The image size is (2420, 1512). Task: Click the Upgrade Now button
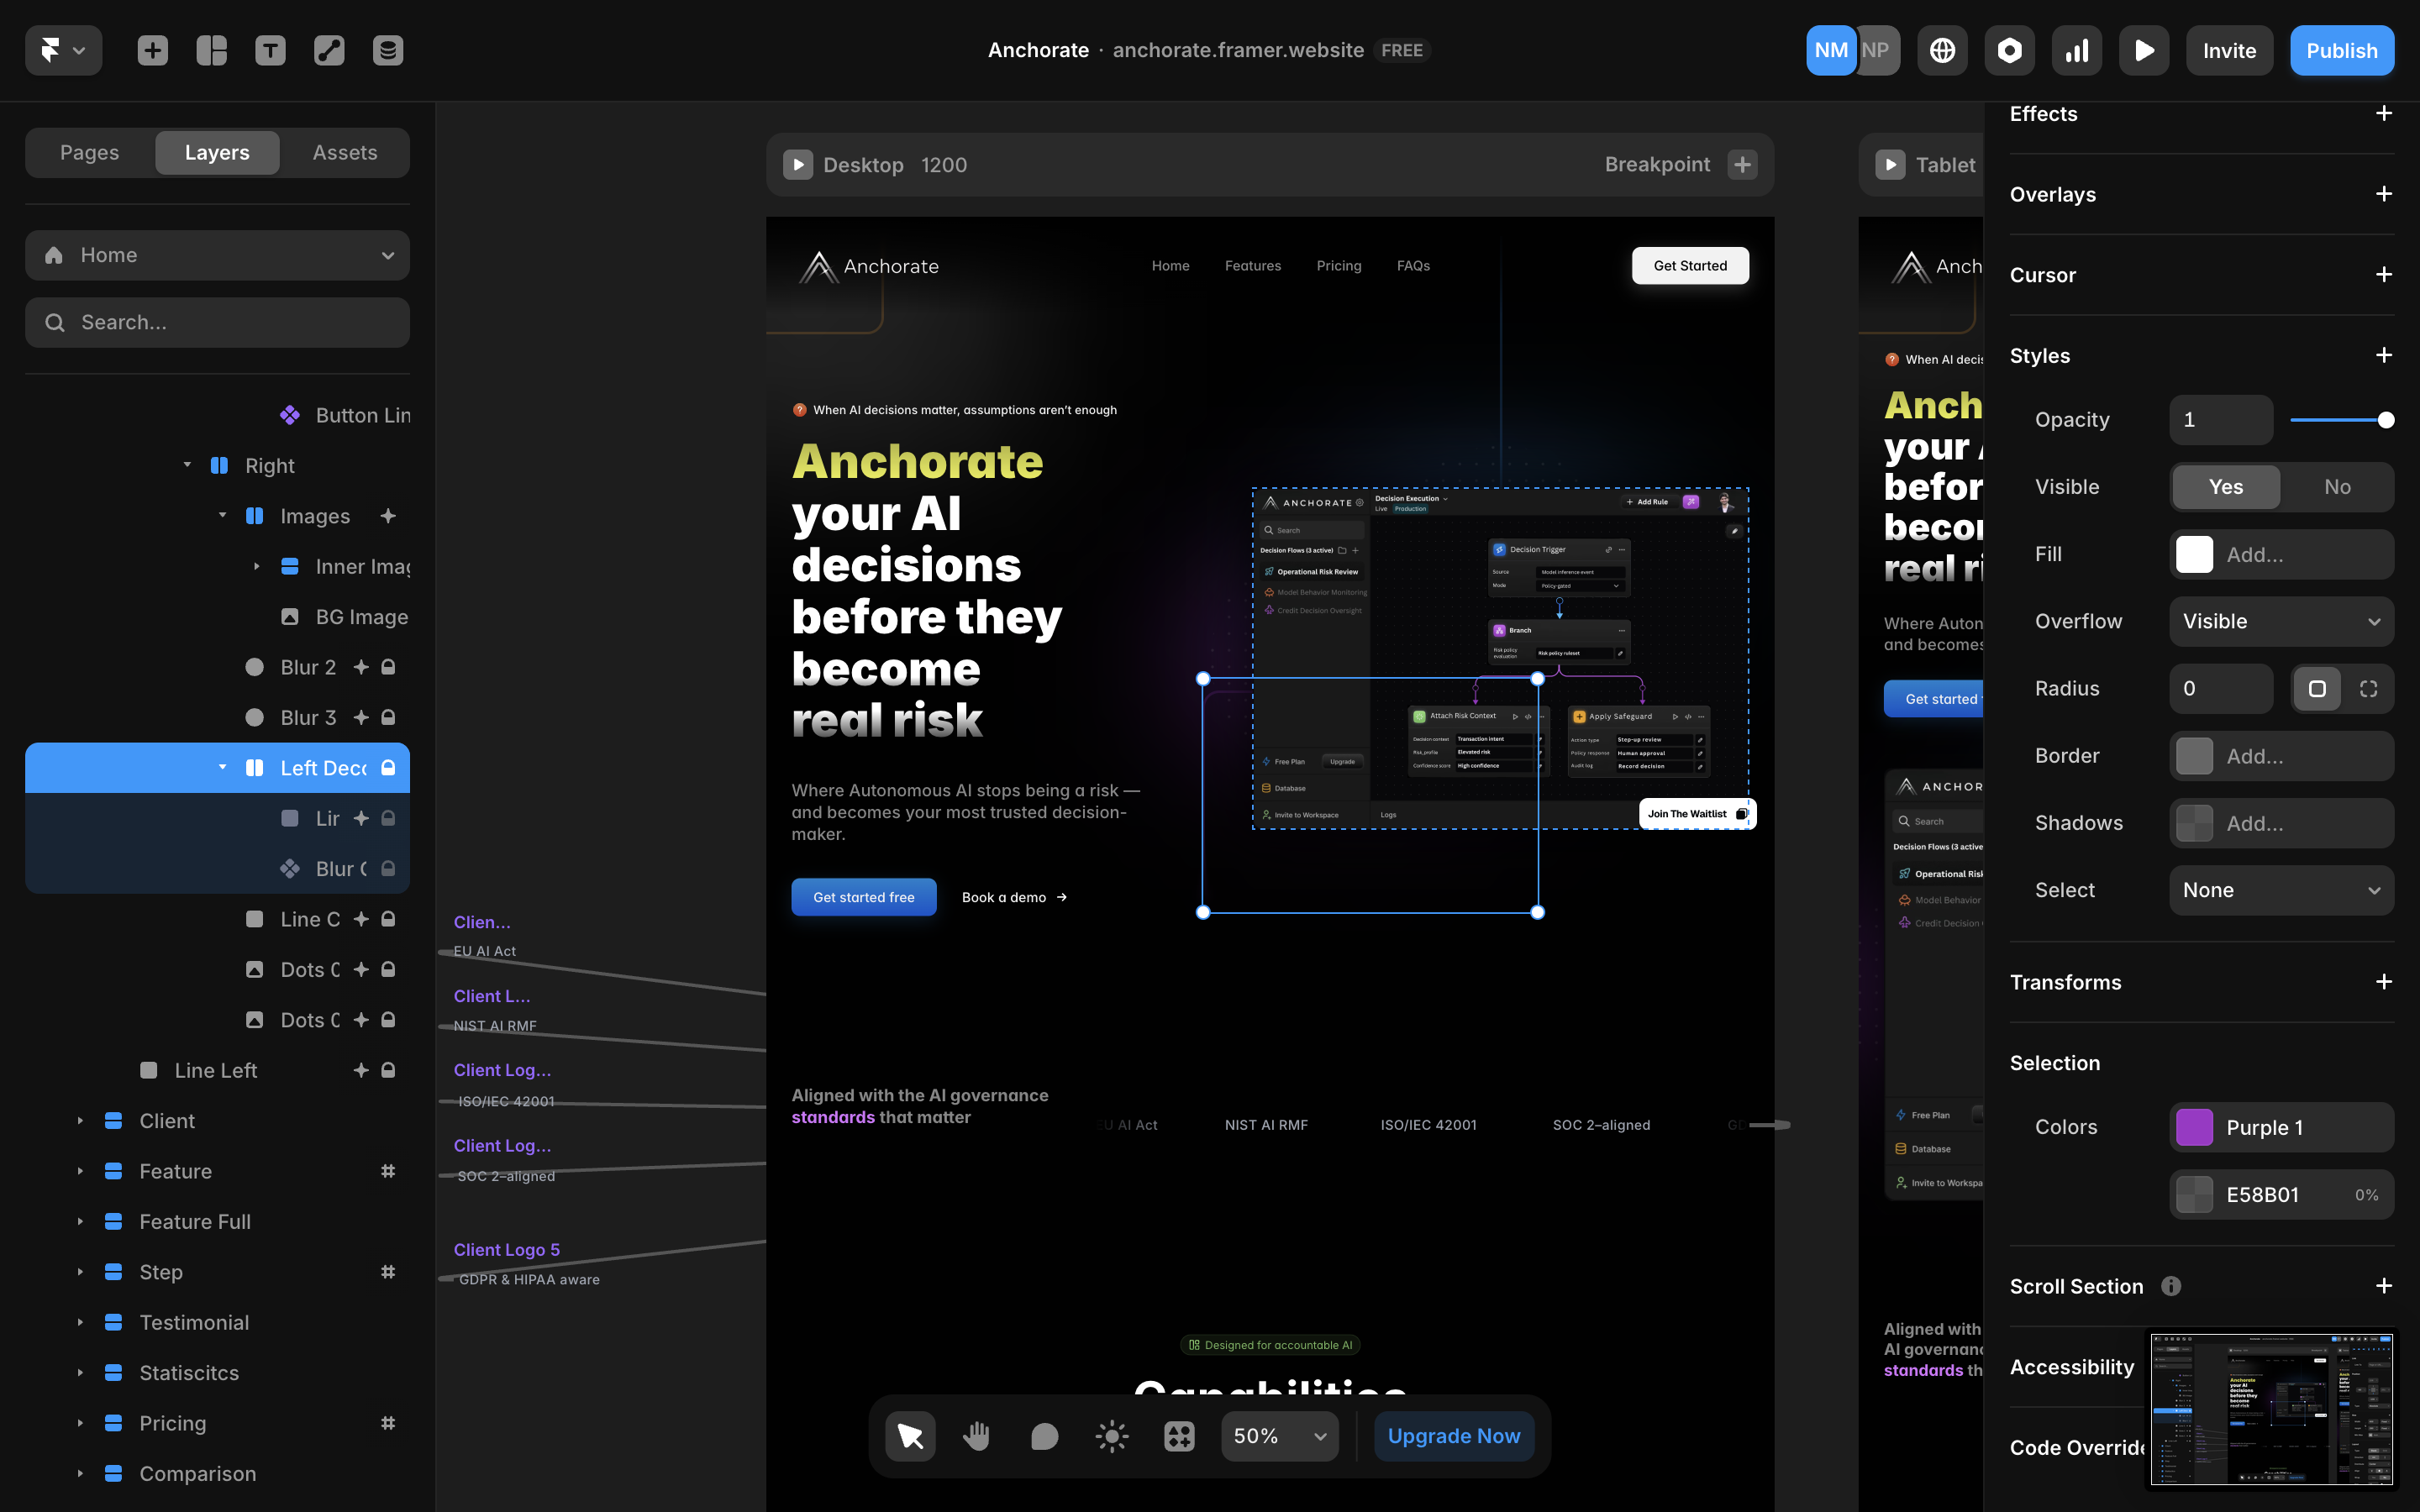[x=1453, y=1436]
